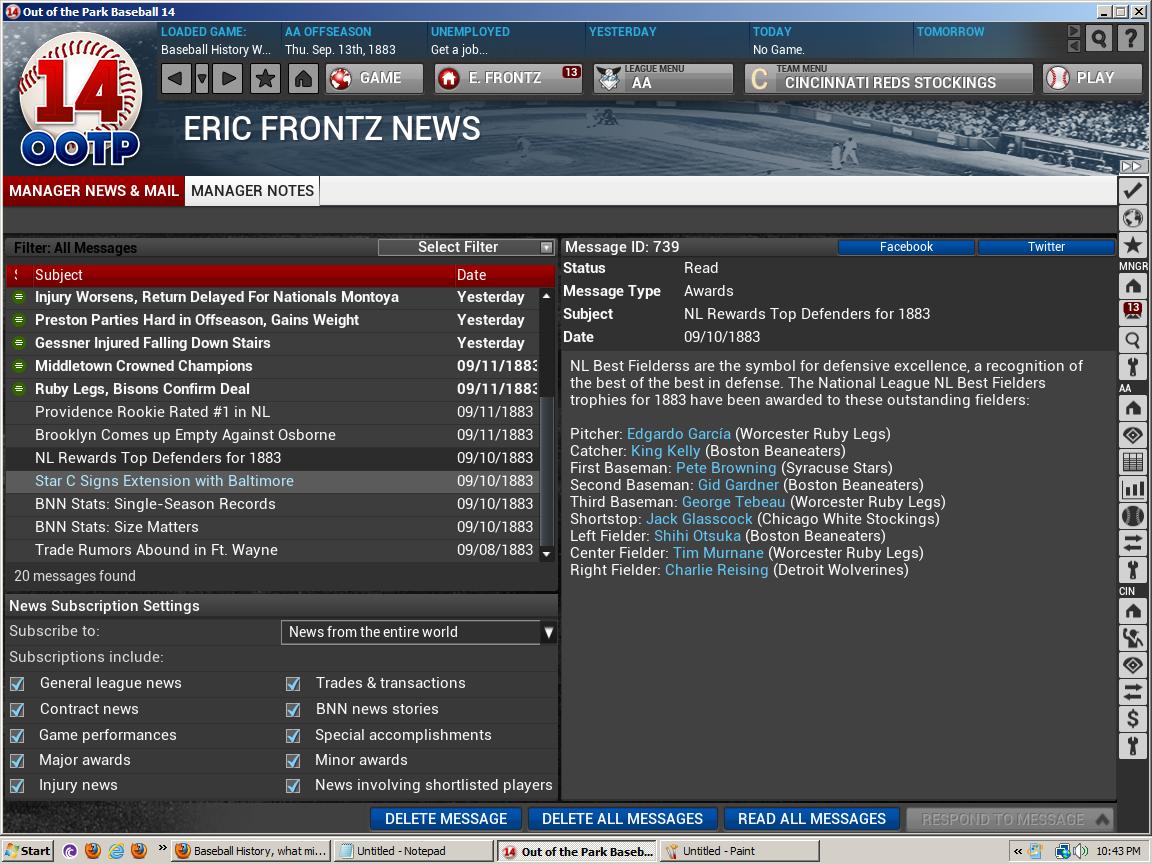Screen dimensions: 1152x864
Task: Open the magnifying glass search icon
Action: pyautogui.click(x=1098, y=39)
